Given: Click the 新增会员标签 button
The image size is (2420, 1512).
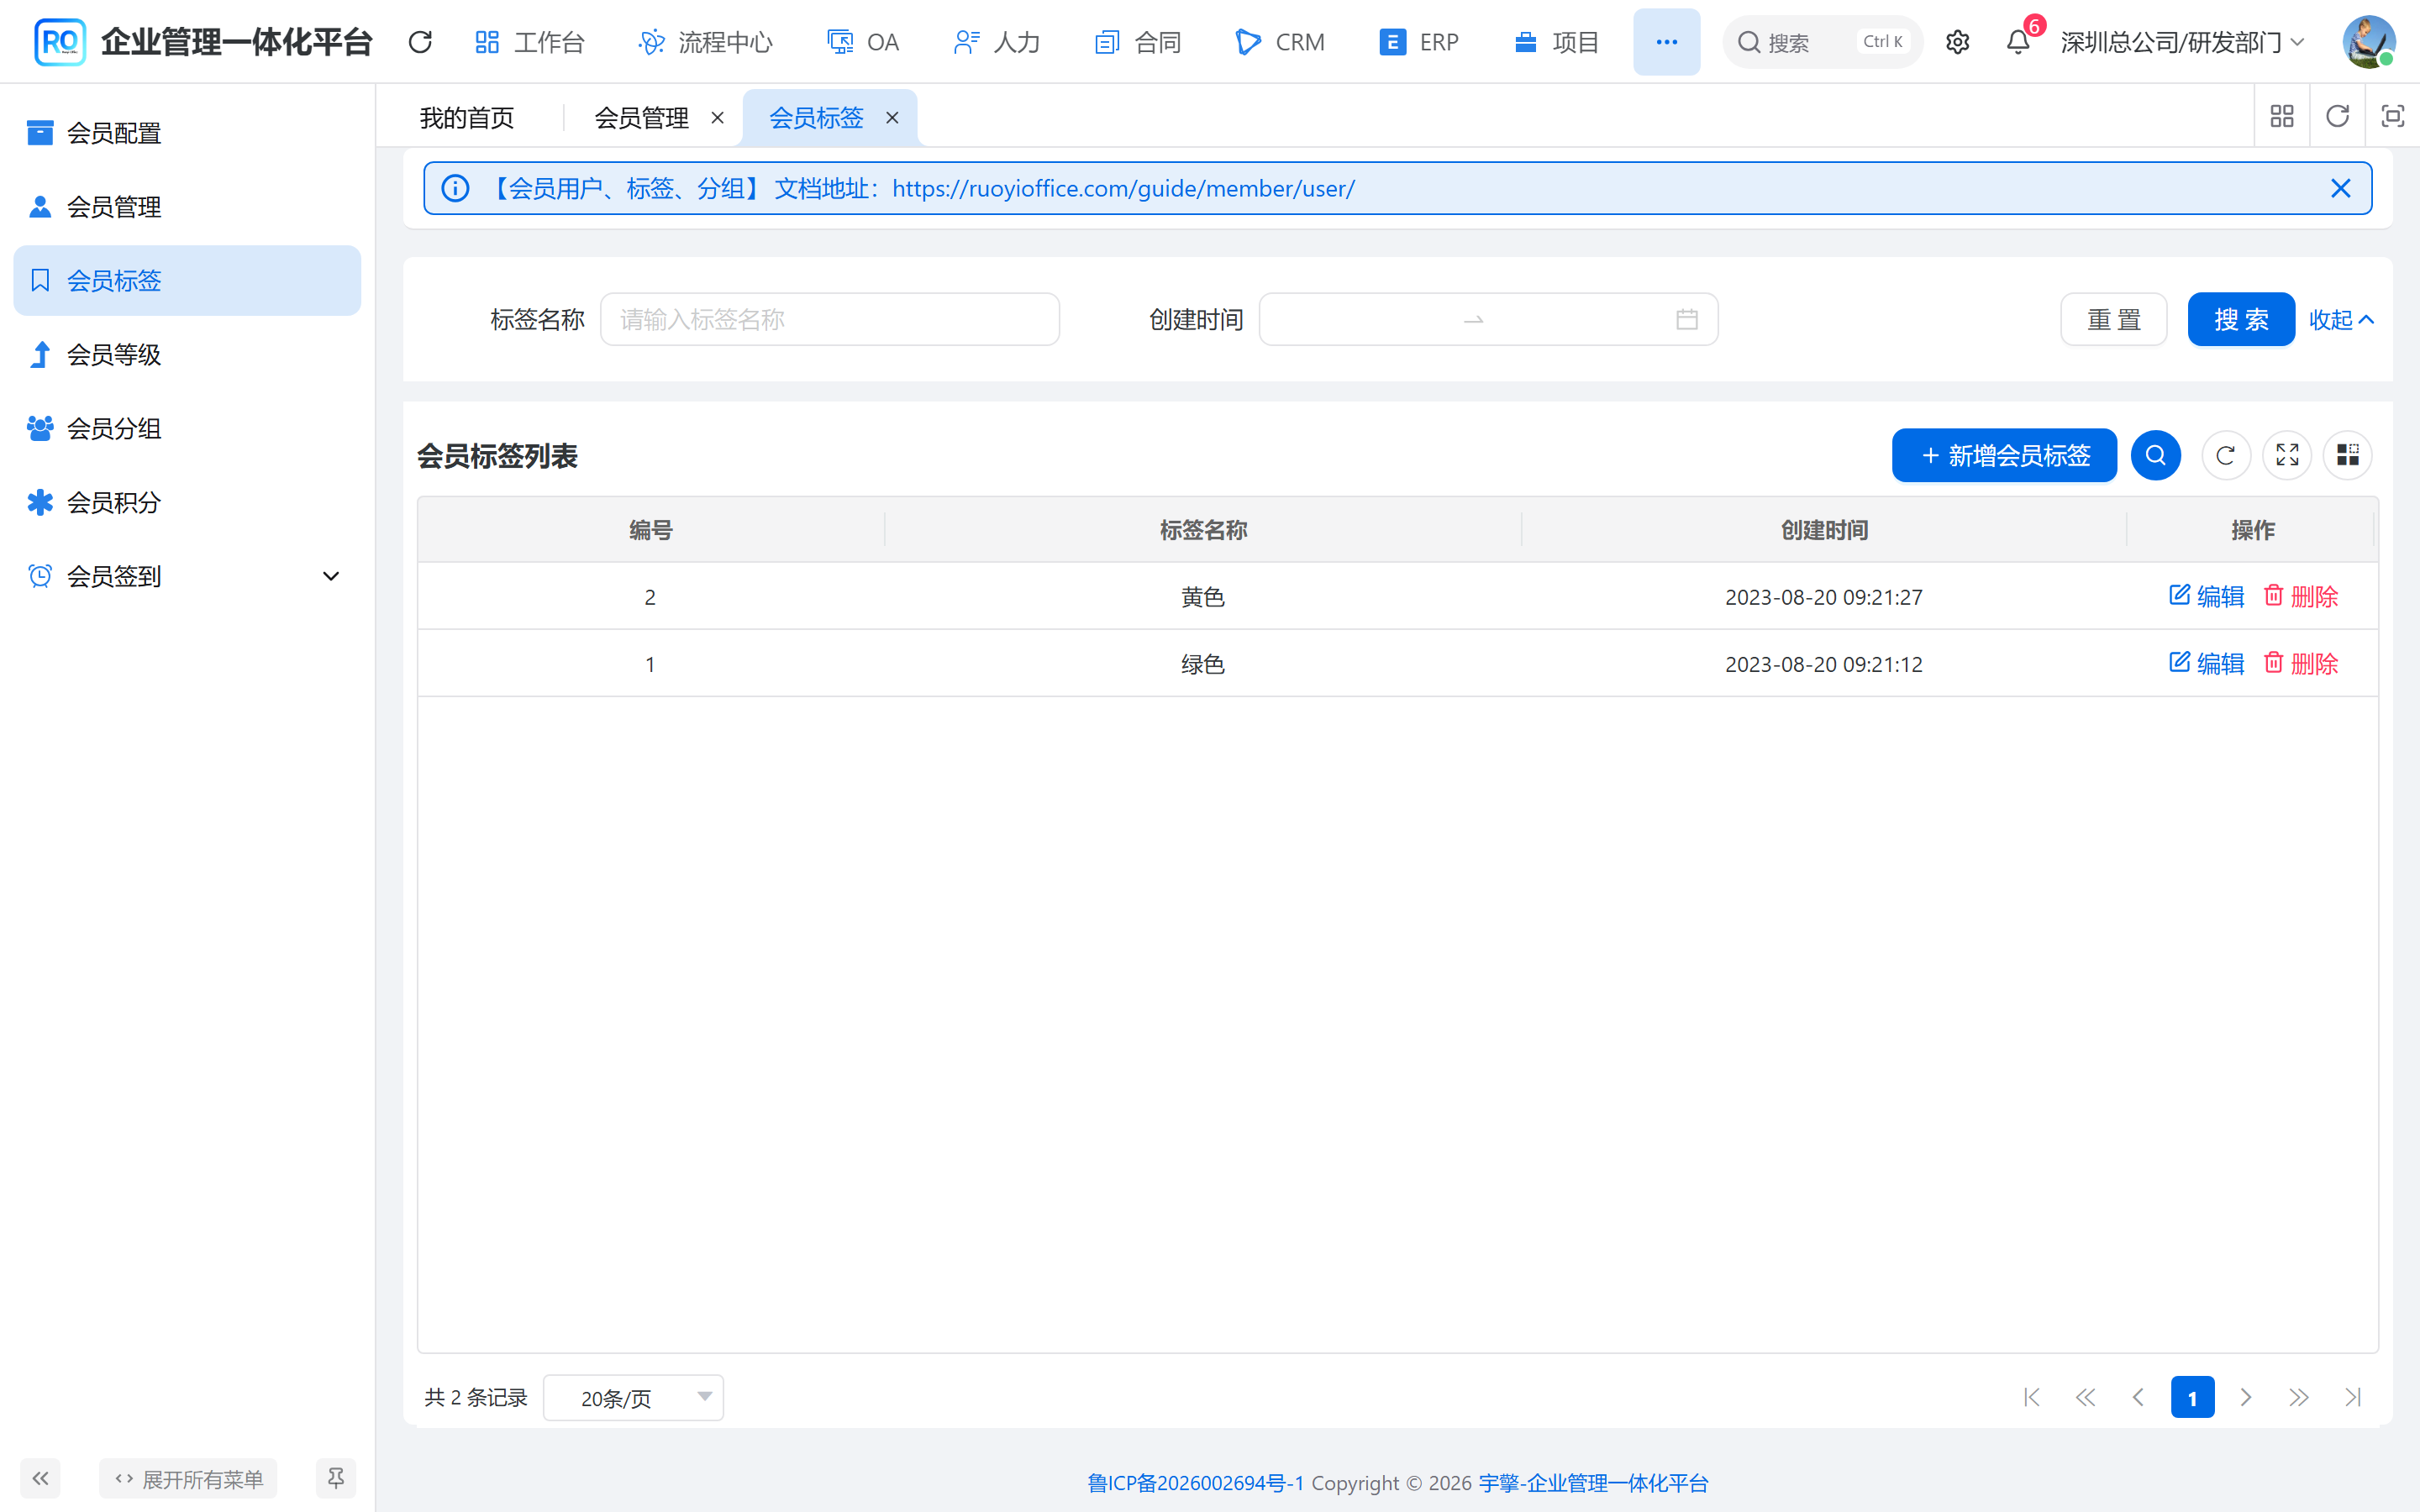Looking at the screenshot, I should point(2004,455).
